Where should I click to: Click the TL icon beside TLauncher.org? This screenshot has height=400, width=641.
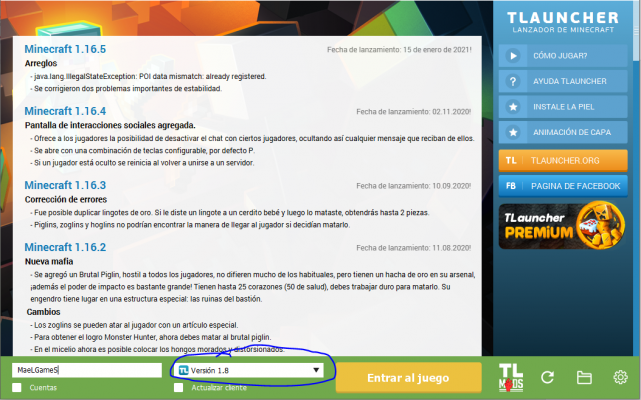pyautogui.click(x=512, y=159)
